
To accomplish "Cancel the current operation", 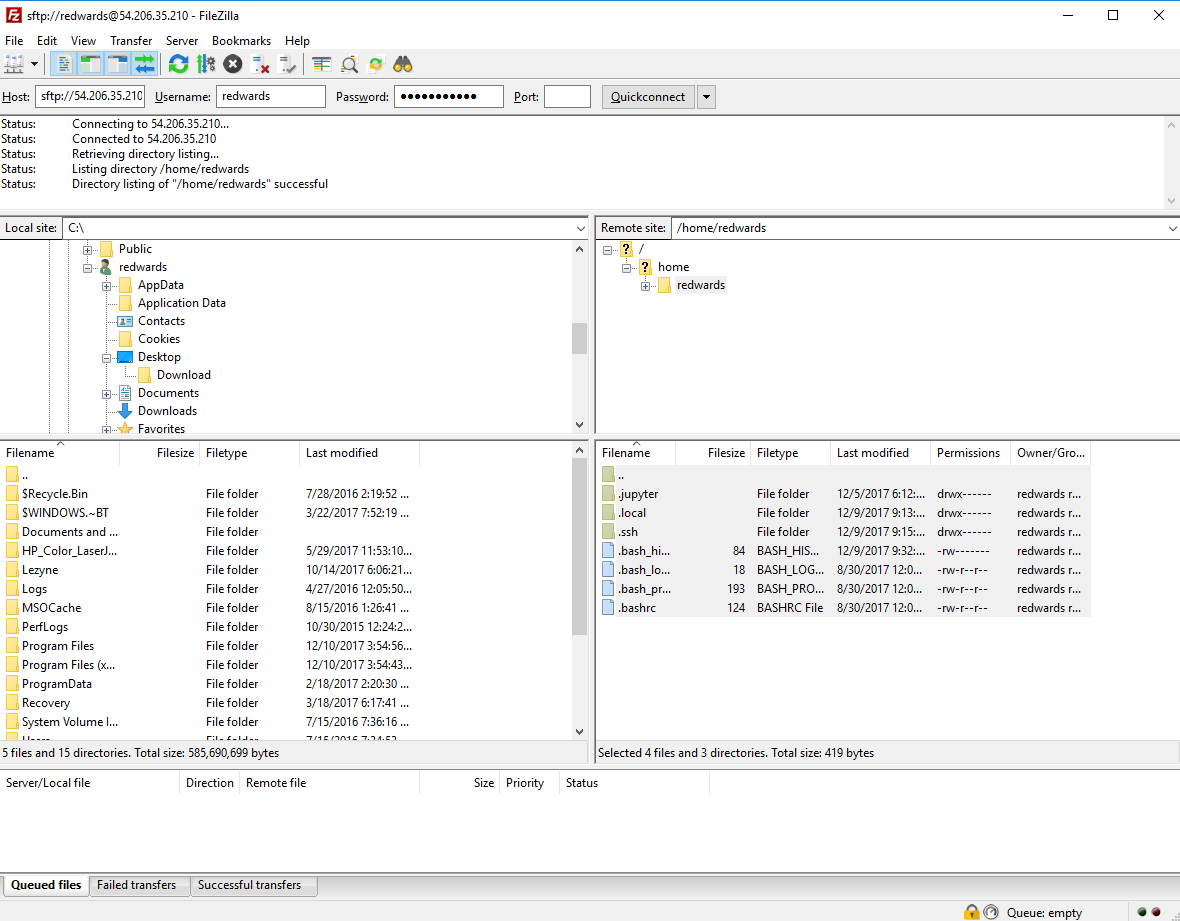I will point(233,65).
